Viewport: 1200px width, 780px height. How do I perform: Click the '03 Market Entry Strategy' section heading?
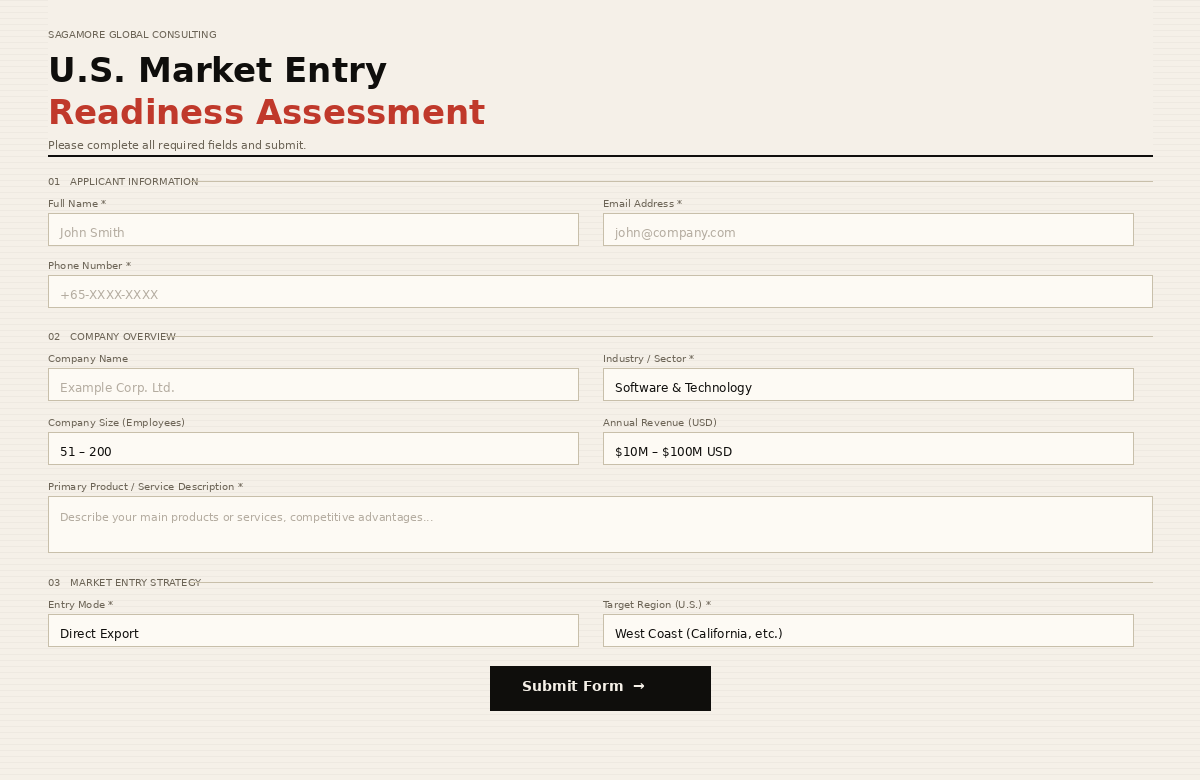[x=124, y=583]
